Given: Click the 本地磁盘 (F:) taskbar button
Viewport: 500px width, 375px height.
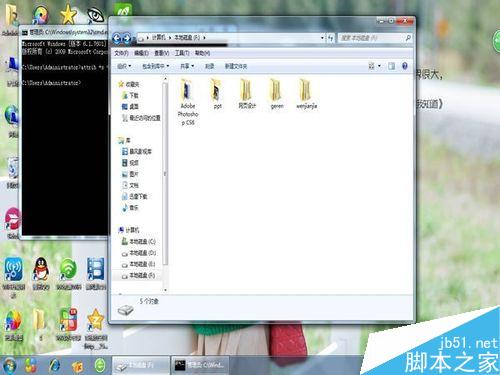Looking at the screenshot, I should pos(141,365).
